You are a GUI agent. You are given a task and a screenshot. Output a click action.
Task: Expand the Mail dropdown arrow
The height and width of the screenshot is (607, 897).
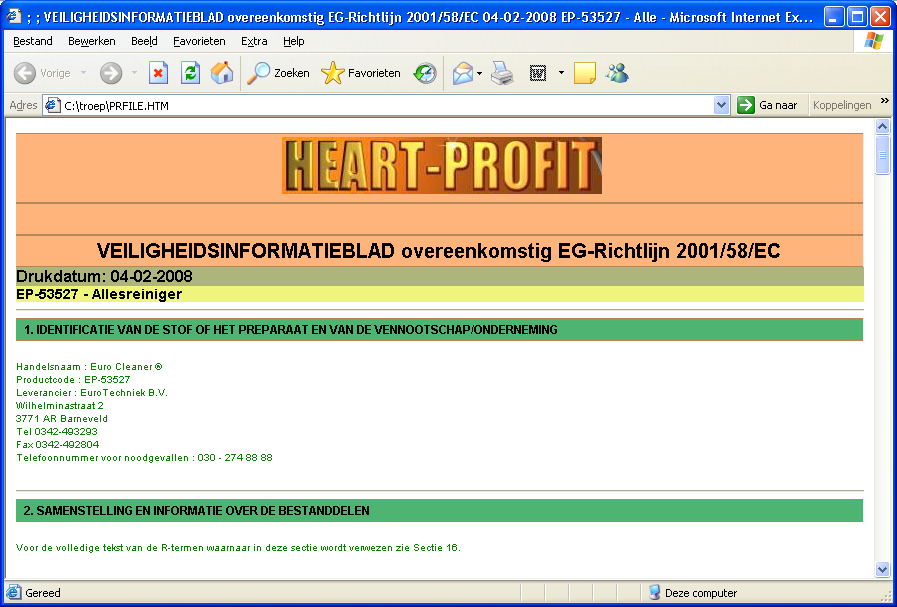479,73
